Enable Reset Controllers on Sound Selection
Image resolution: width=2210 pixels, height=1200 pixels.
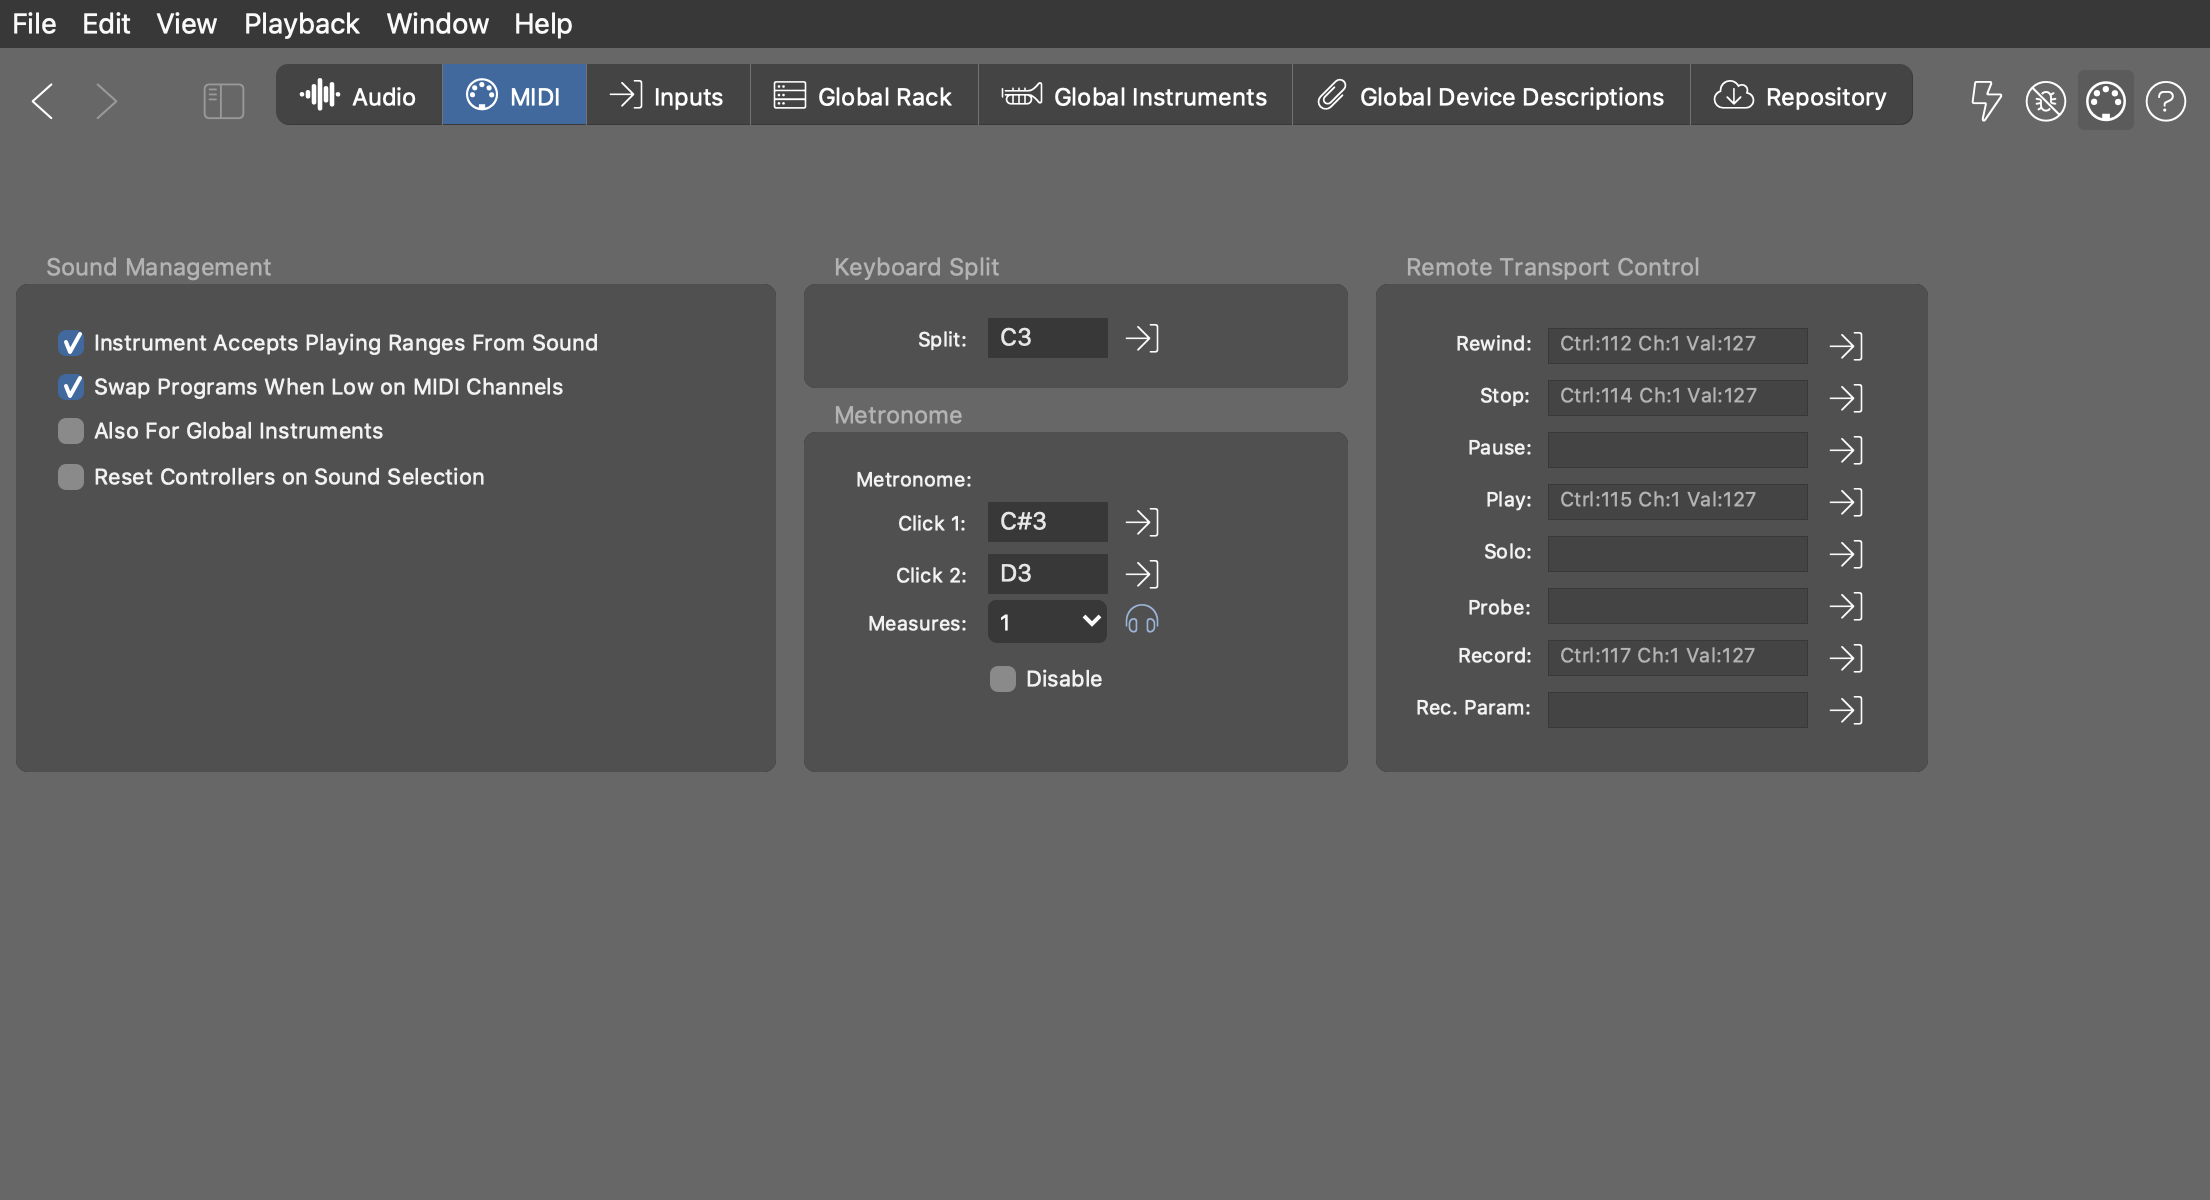click(x=71, y=477)
